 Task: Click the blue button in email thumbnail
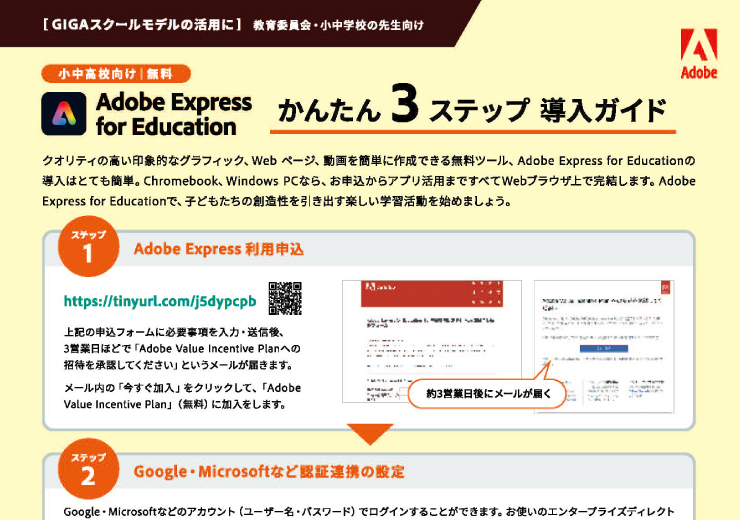(x=604, y=348)
